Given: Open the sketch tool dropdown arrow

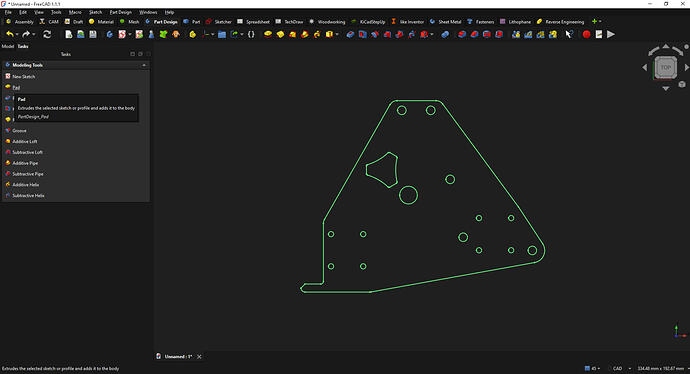Looking at the screenshot, I should 129,34.
